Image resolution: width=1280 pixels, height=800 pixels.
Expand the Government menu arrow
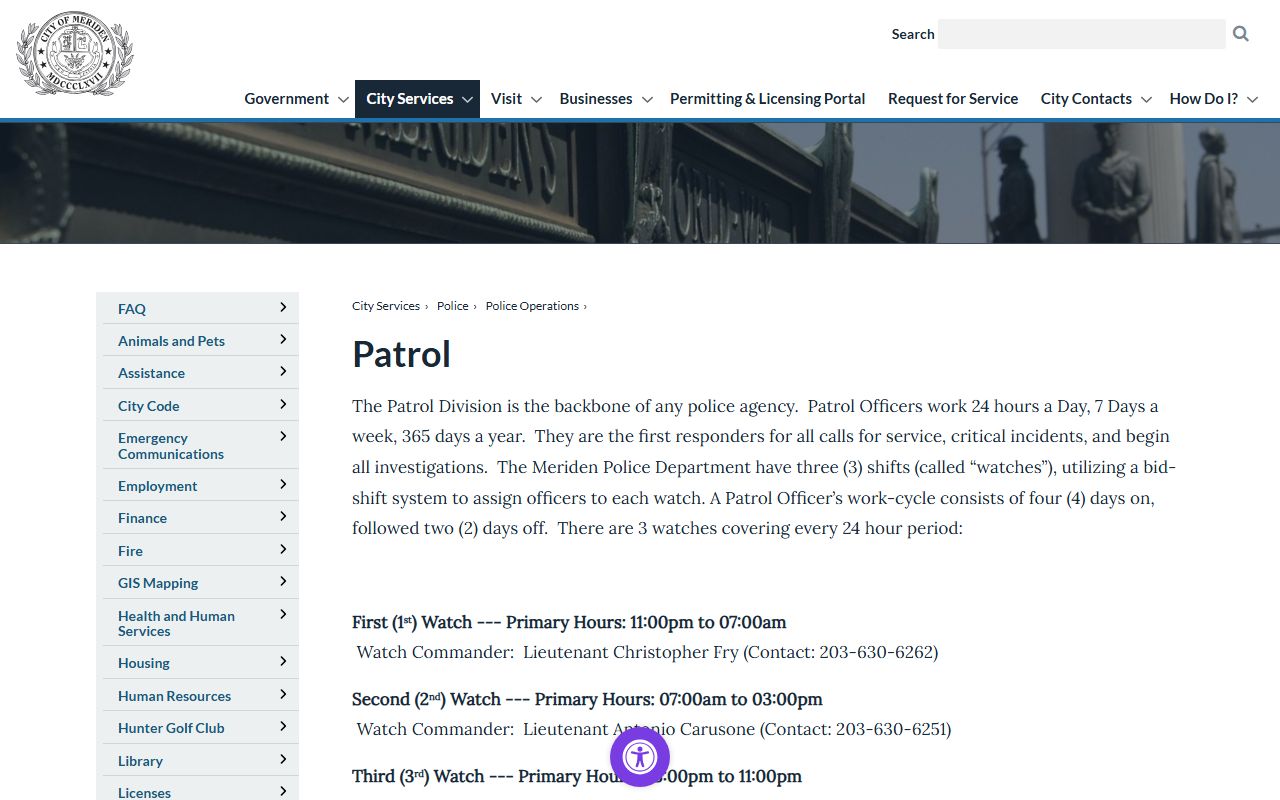click(x=343, y=99)
